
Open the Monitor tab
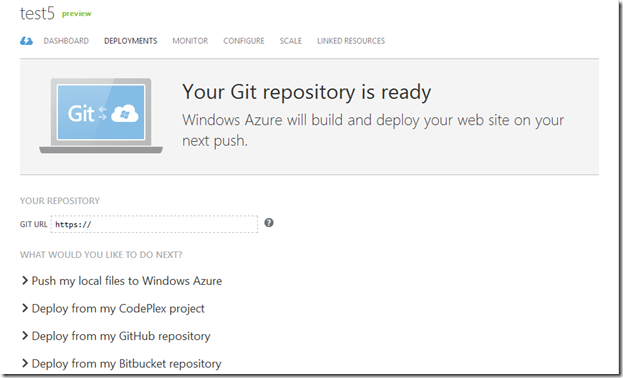tap(190, 41)
